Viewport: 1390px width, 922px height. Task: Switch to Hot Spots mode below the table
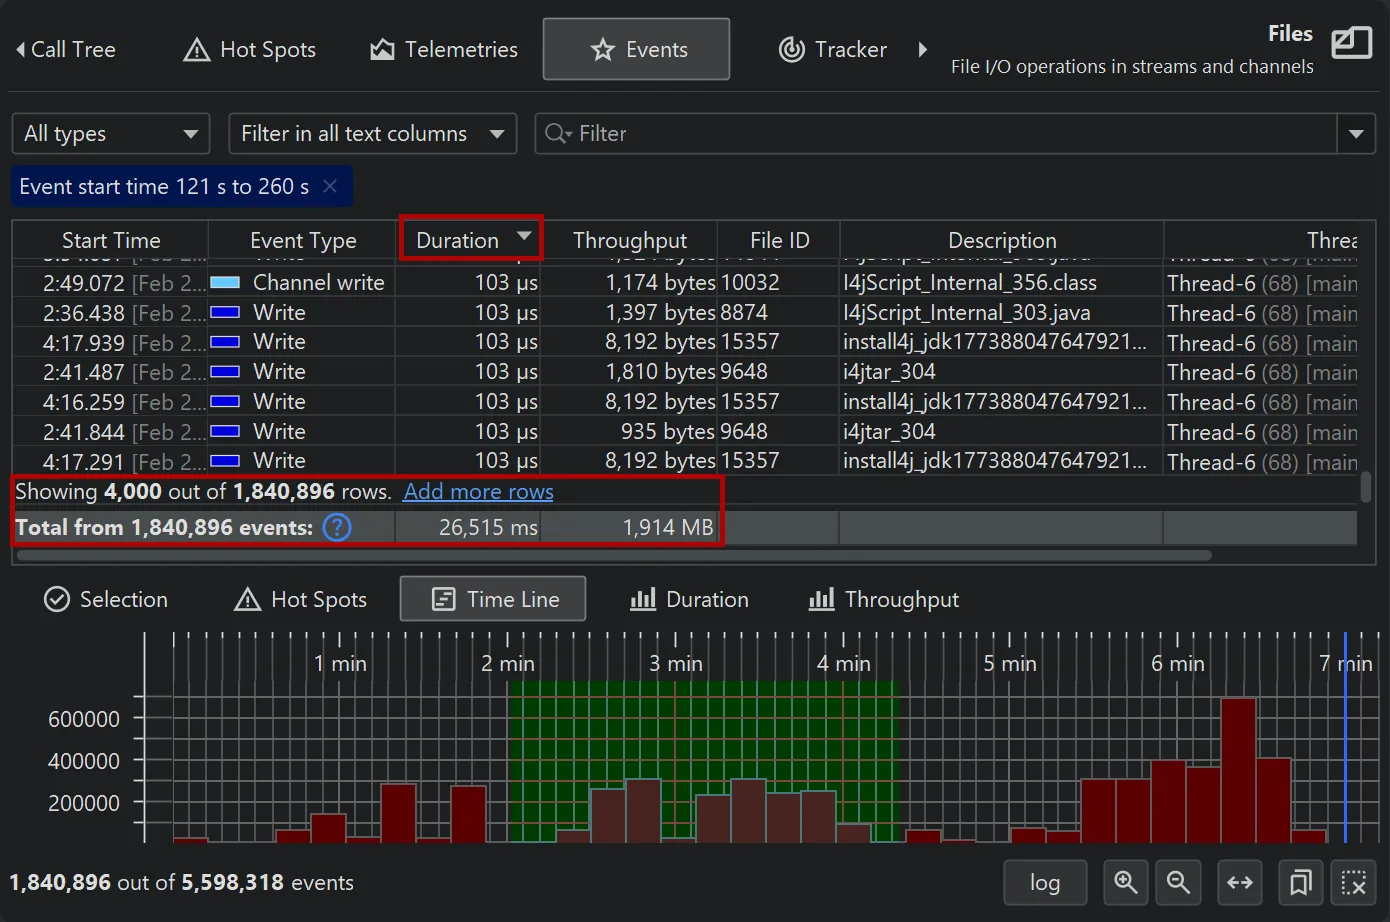pyautogui.click(x=299, y=599)
